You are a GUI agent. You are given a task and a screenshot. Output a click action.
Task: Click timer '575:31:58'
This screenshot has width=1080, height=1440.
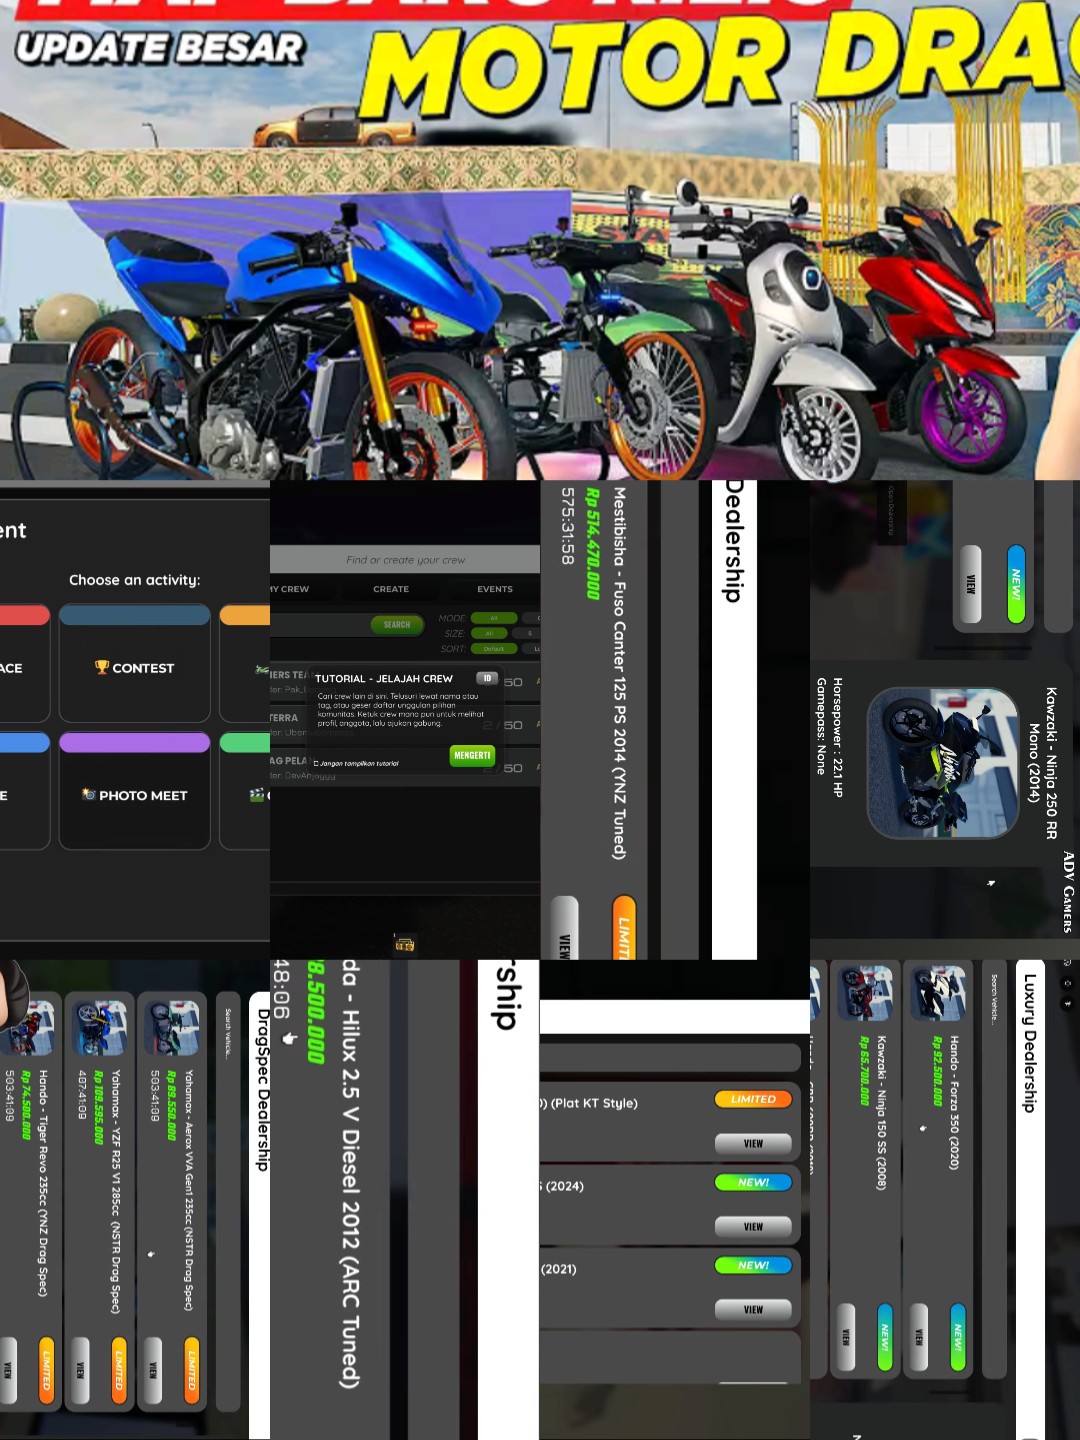click(567, 526)
